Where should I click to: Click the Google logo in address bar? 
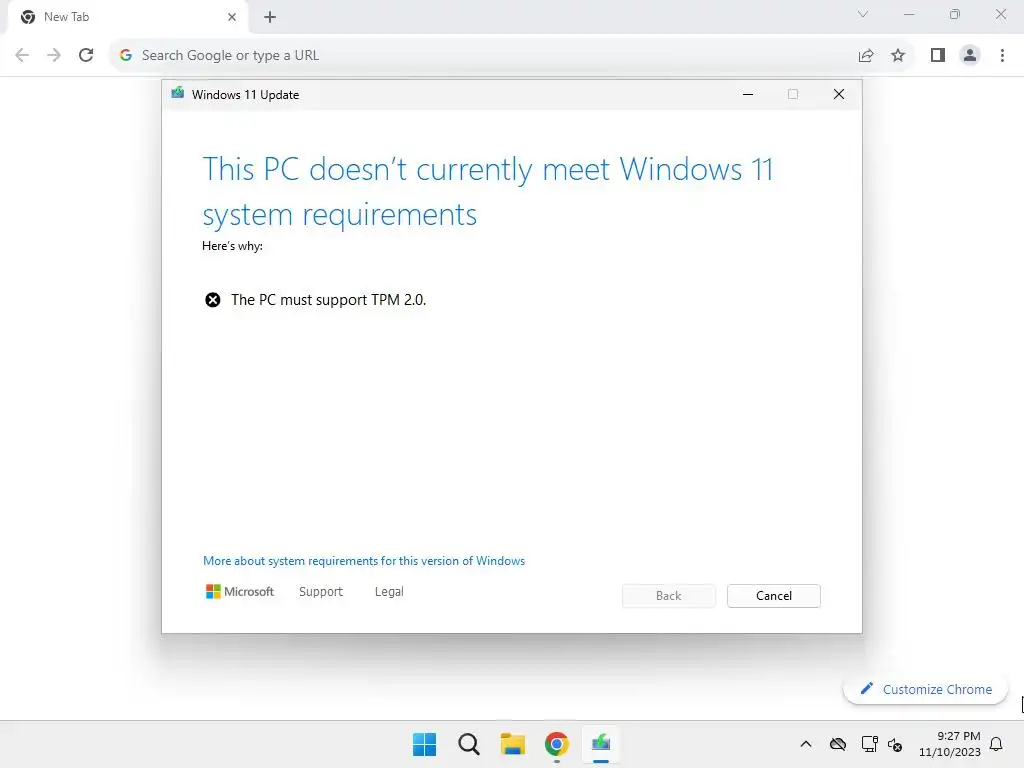tap(126, 56)
